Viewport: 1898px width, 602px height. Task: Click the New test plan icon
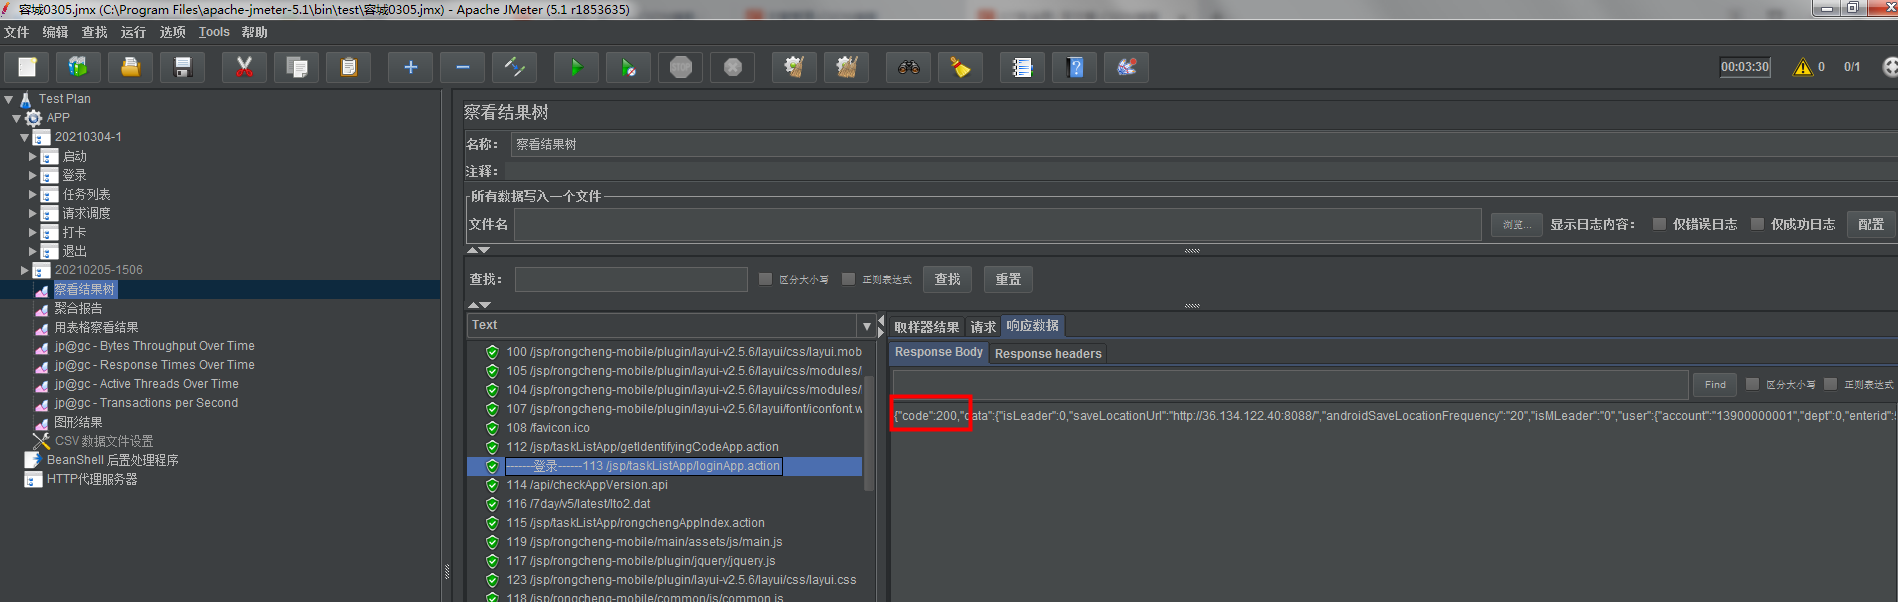point(27,67)
